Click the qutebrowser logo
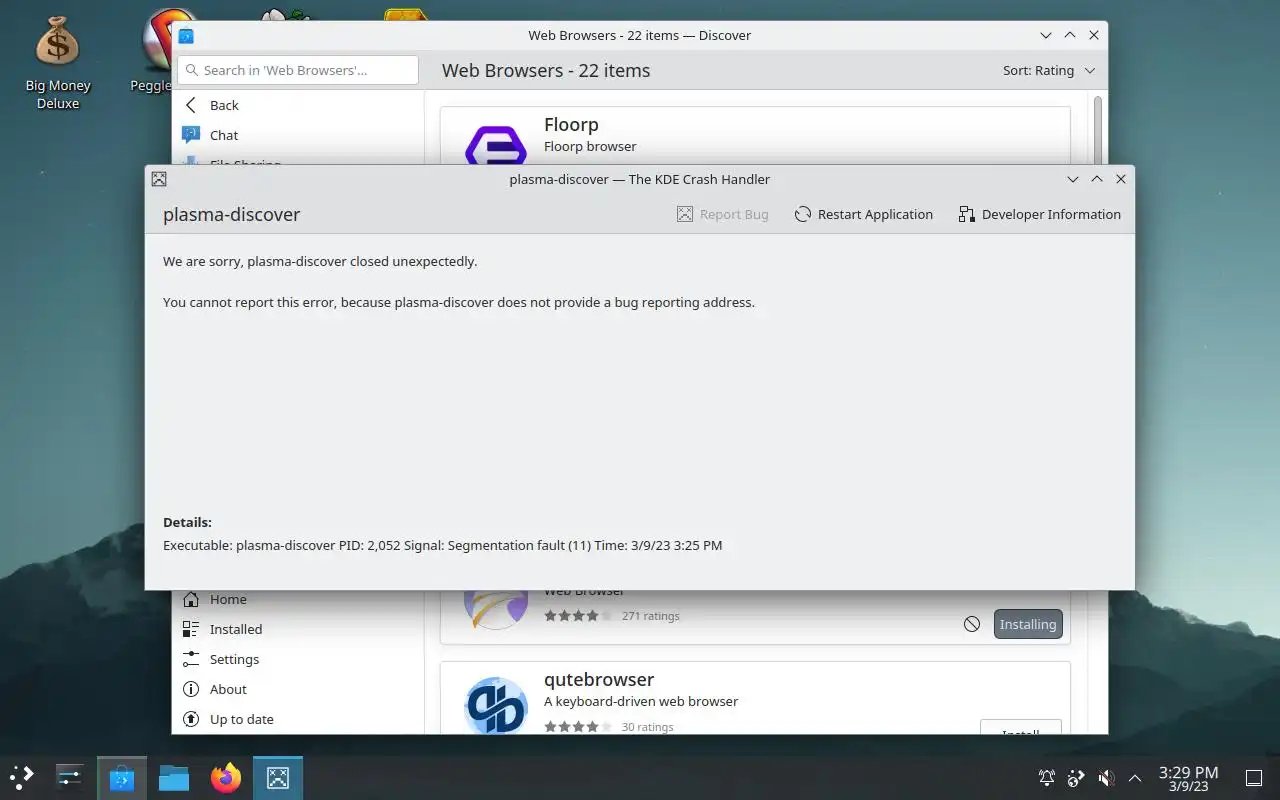 pyautogui.click(x=496, y=705)
